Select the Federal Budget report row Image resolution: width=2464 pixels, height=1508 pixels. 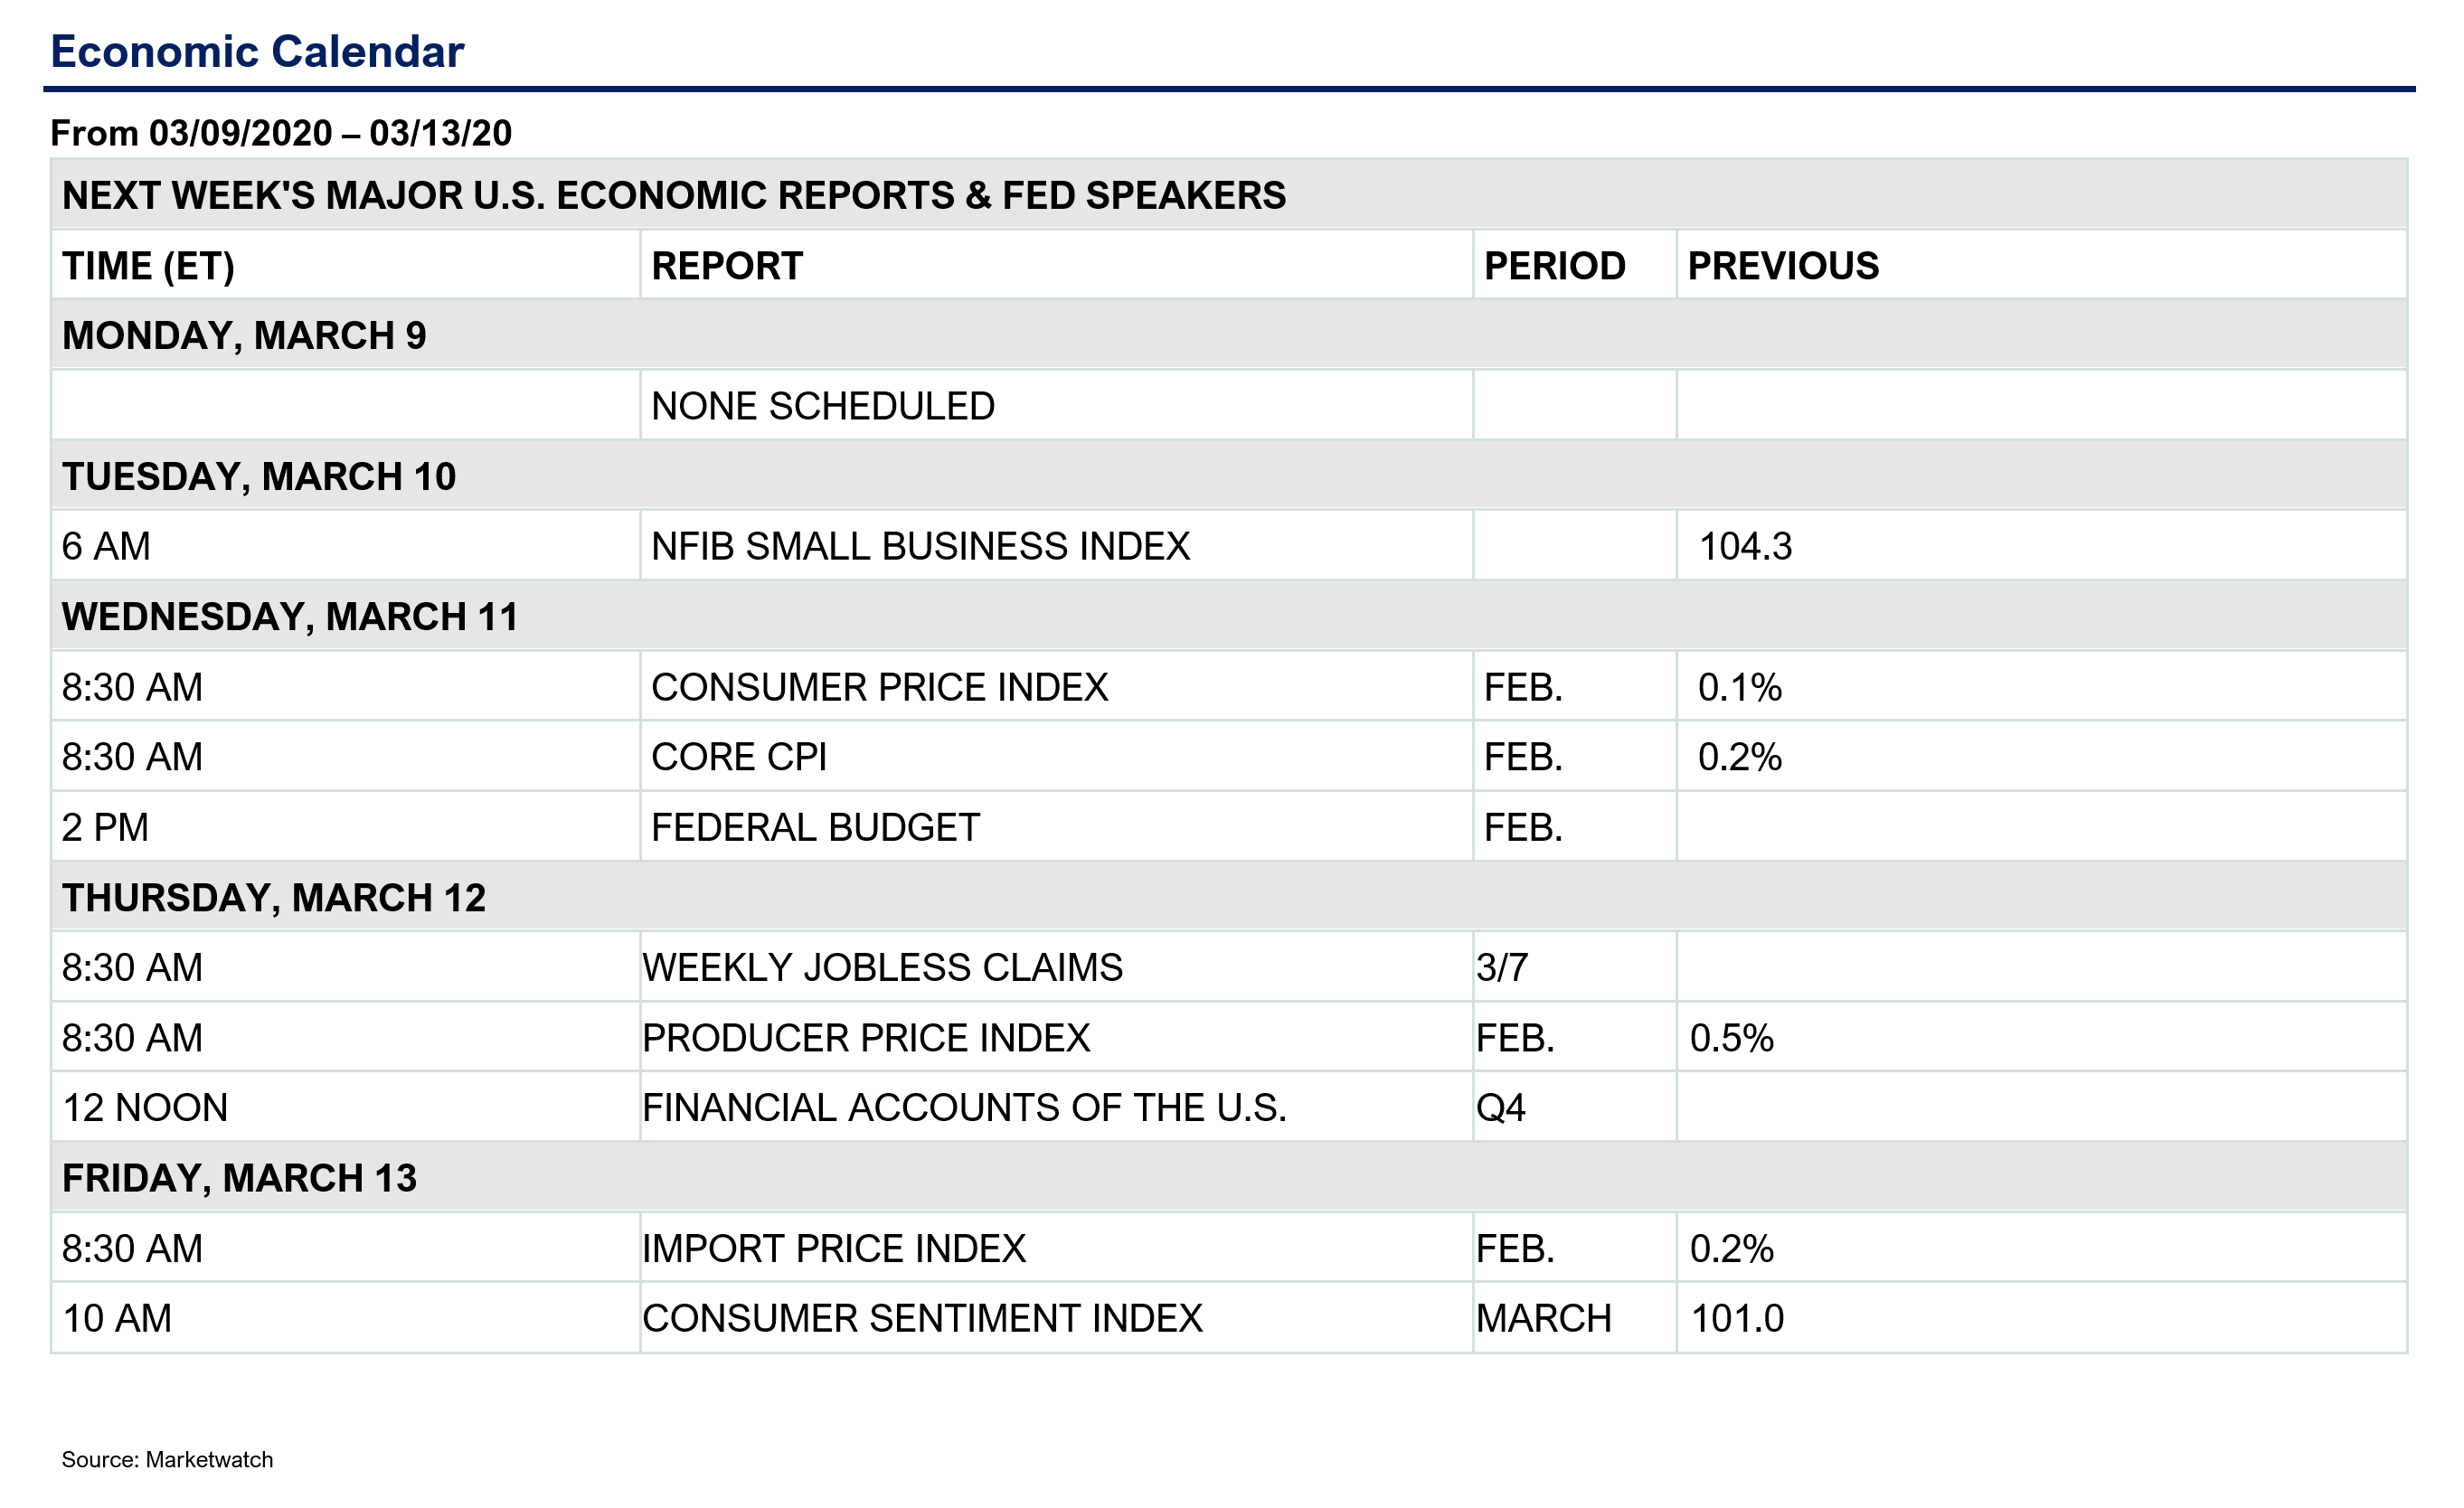tap(1229, 827)
